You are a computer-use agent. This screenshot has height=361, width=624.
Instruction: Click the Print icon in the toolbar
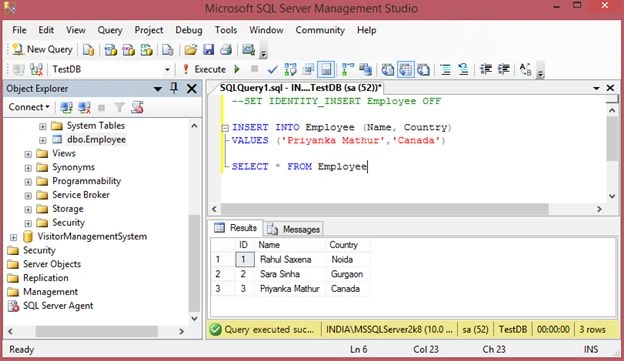226,50
